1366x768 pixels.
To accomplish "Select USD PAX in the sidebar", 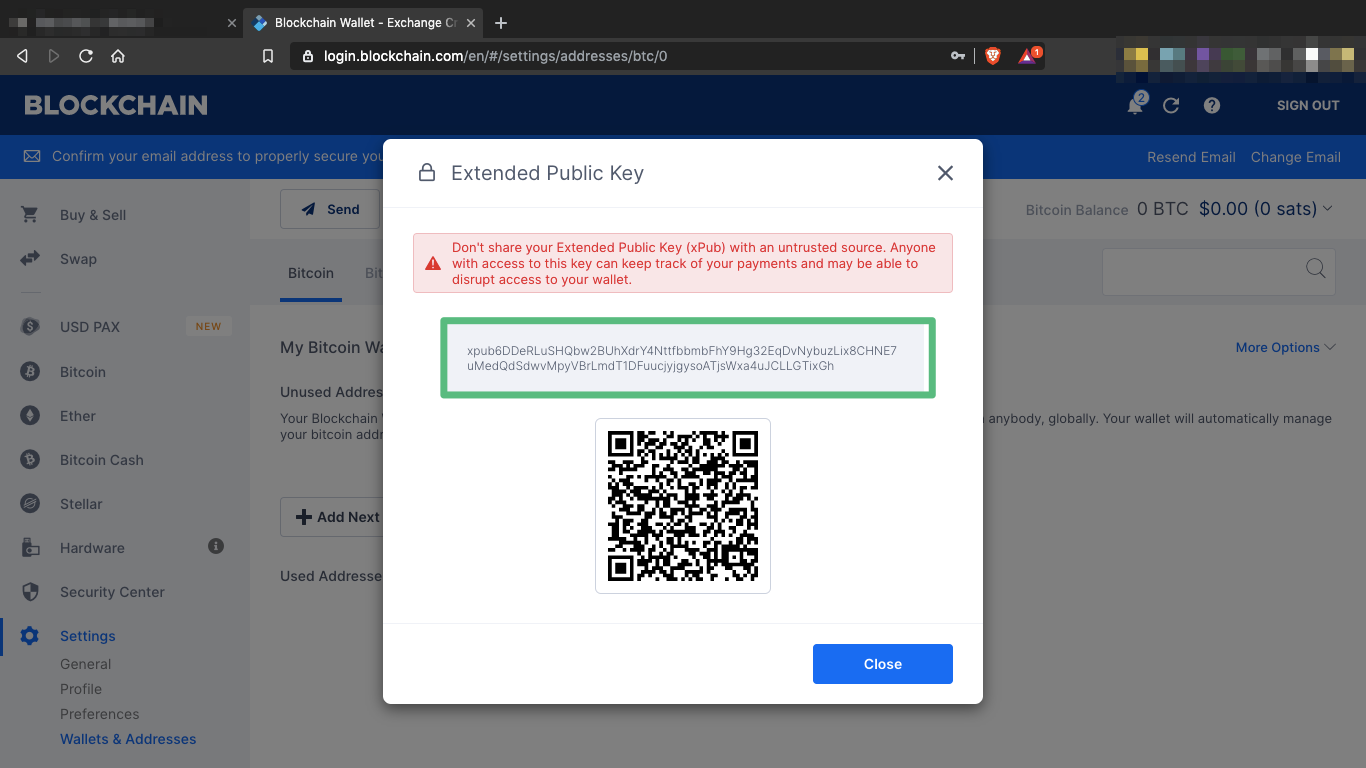I will coord(90,327).
